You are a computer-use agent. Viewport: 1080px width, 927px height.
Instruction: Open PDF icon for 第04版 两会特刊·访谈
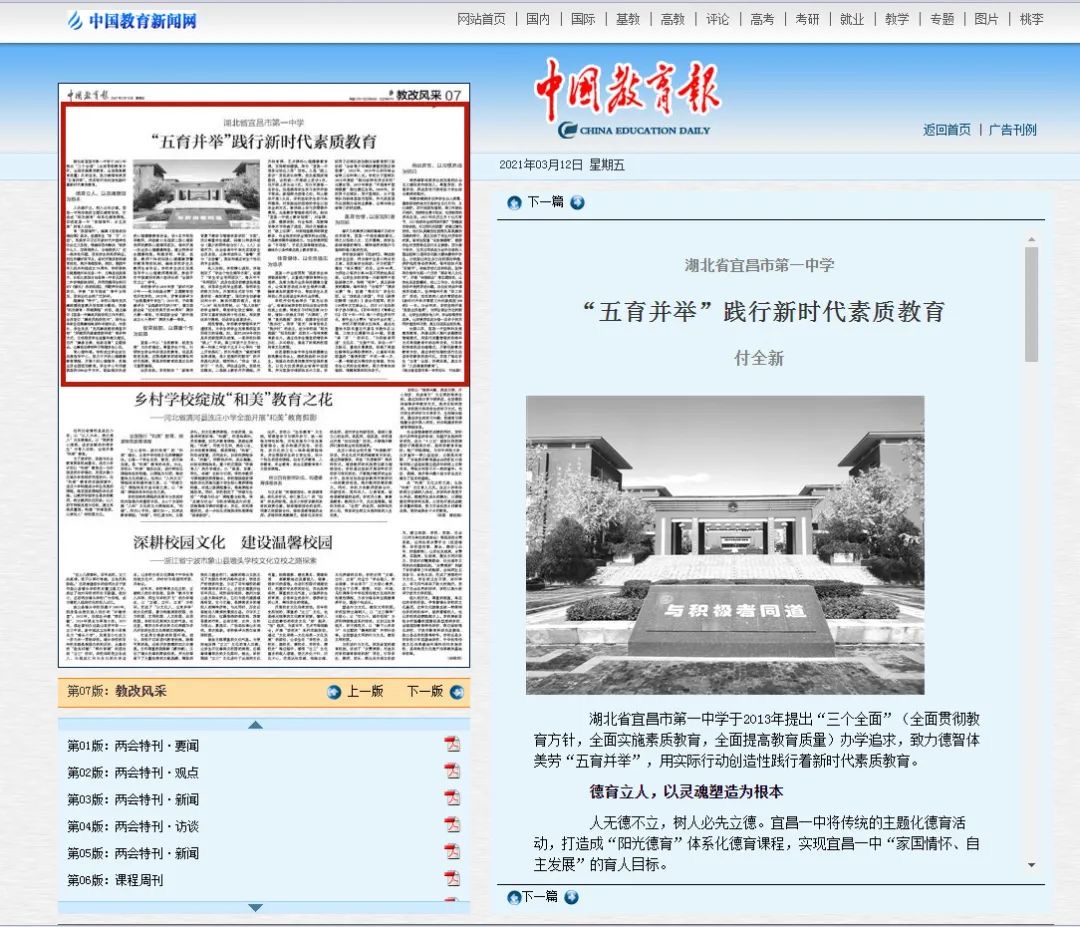coord(452,825)
